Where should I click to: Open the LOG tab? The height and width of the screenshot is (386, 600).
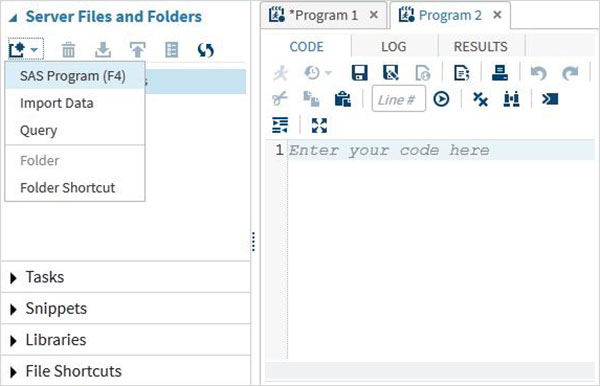[394, 47]
